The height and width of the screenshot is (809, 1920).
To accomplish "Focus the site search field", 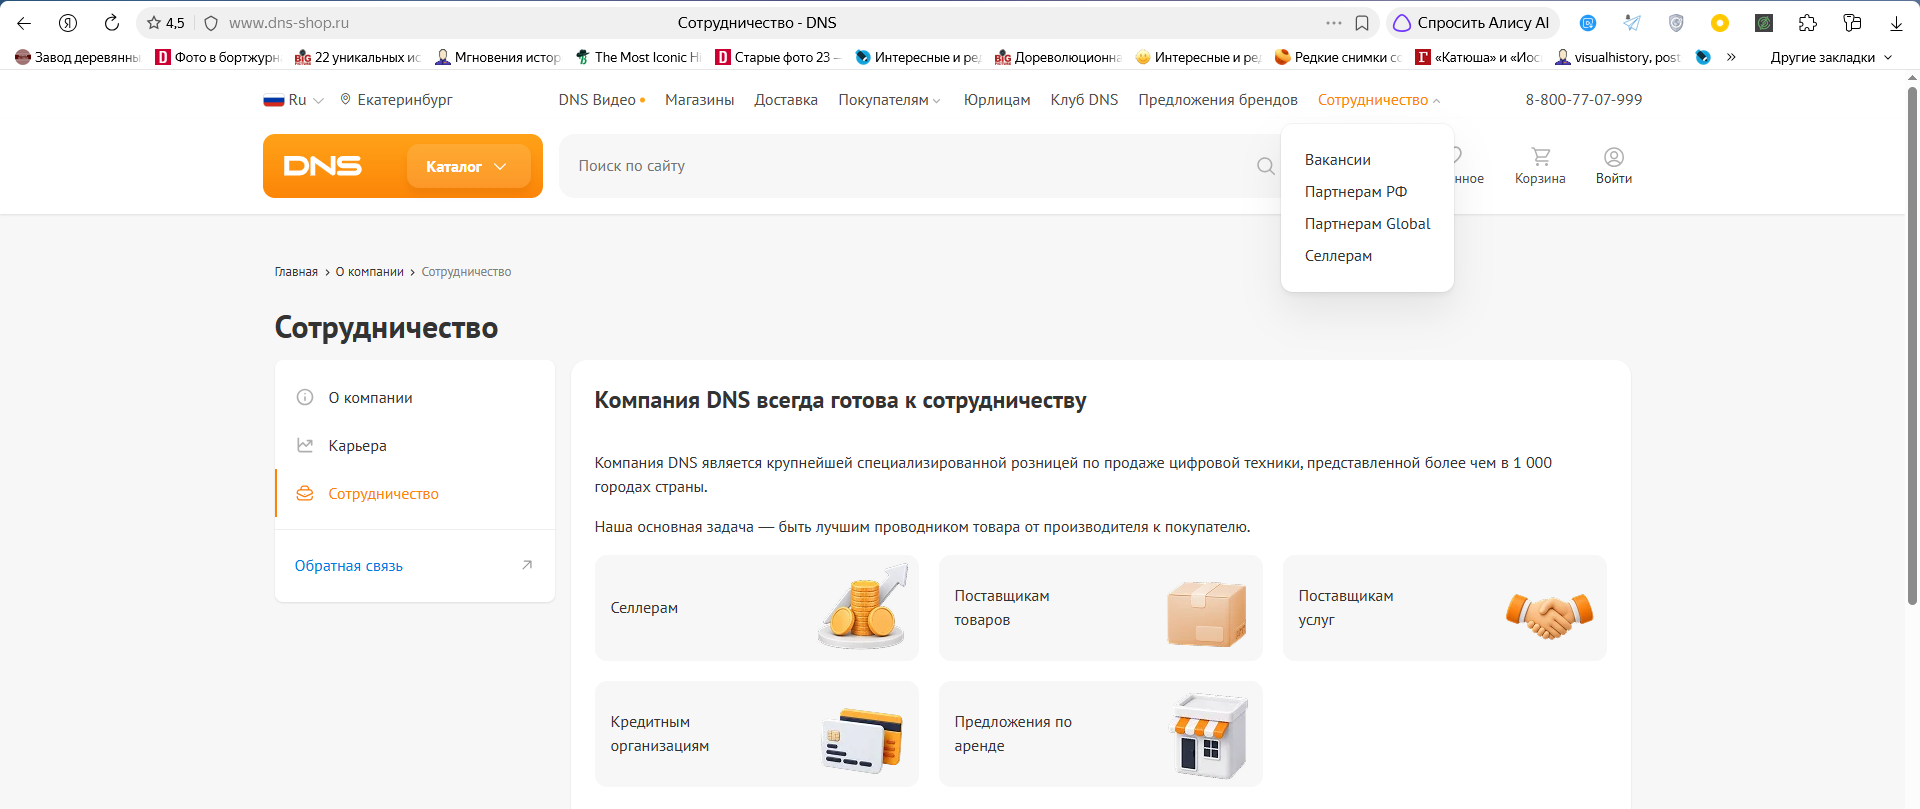I will [910, 166].
